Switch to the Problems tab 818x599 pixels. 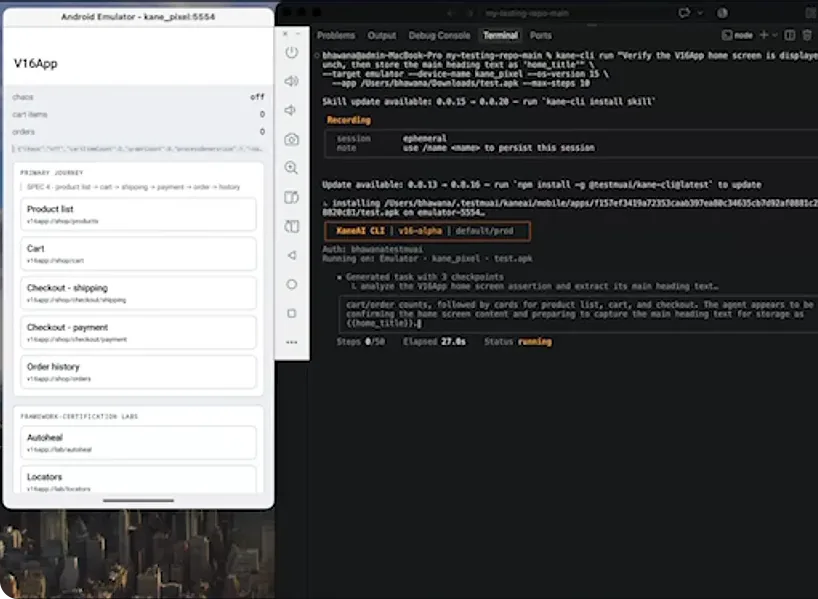336,35
